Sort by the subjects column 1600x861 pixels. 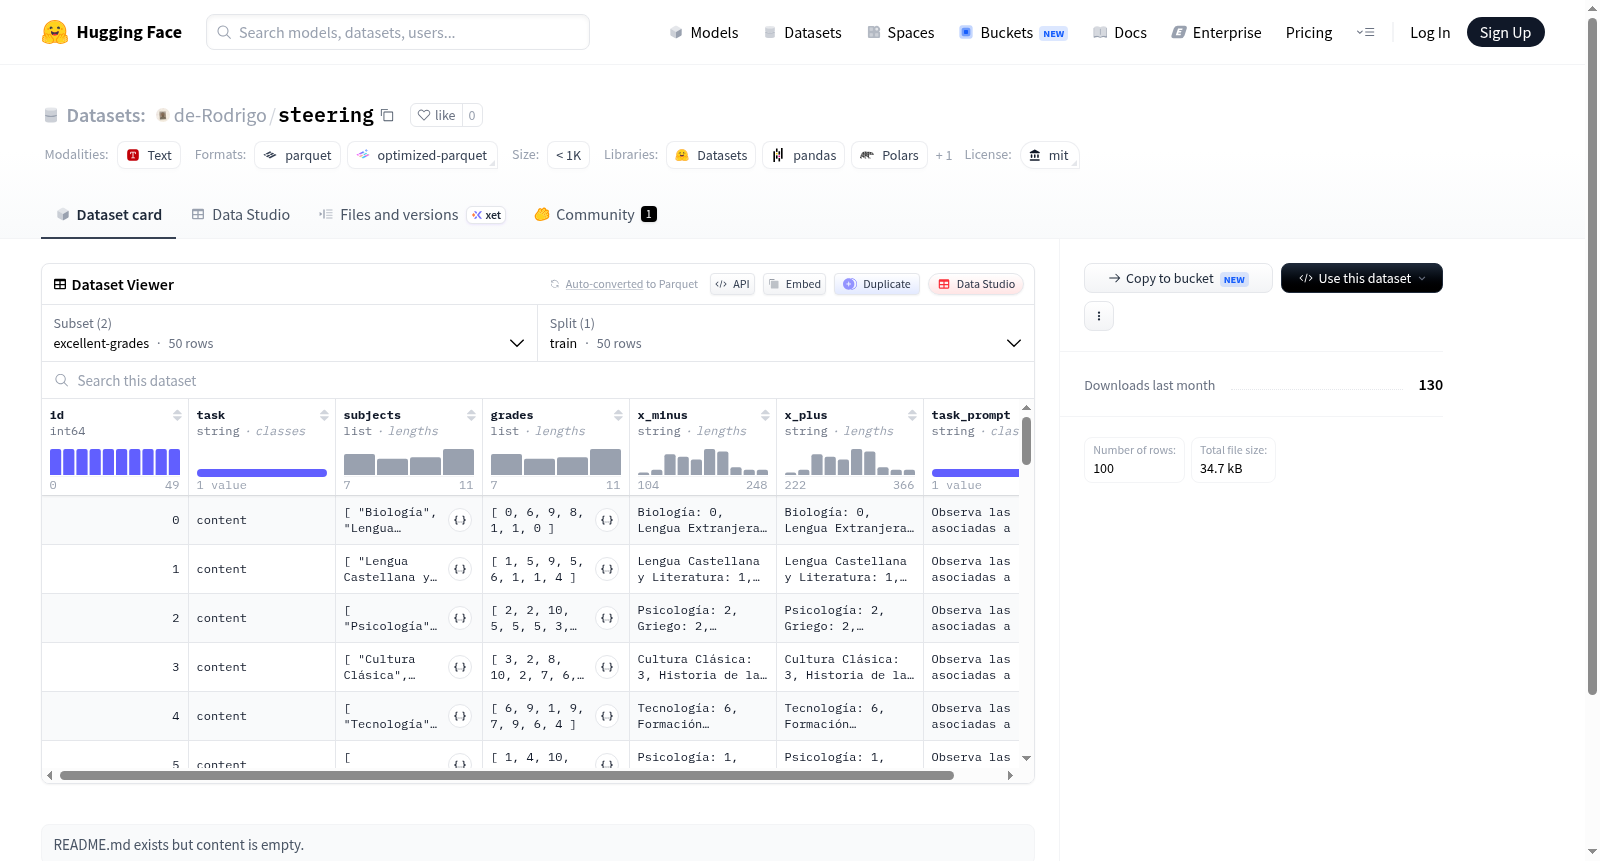tap(471, 415)
